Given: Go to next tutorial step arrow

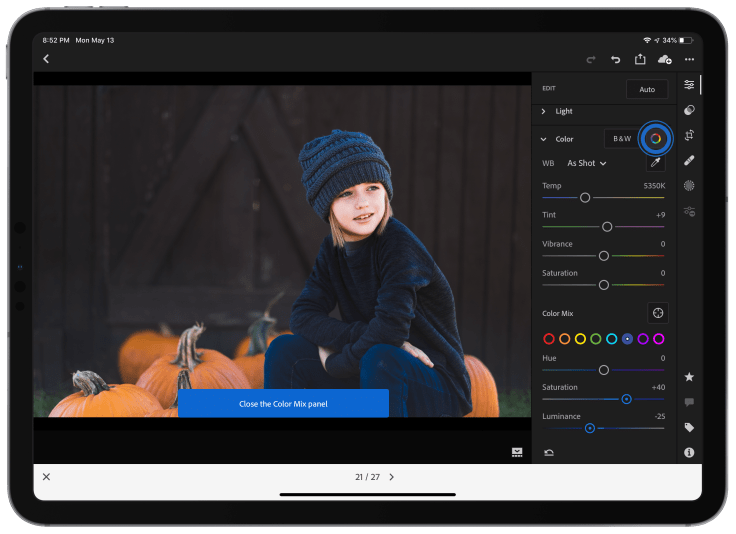Looking at the screenshot, I should pos(391,477).
